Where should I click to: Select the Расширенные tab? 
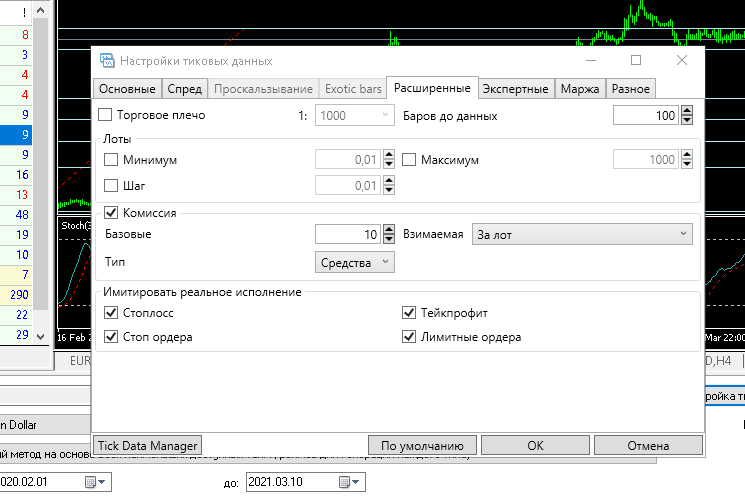pos(432,88)
